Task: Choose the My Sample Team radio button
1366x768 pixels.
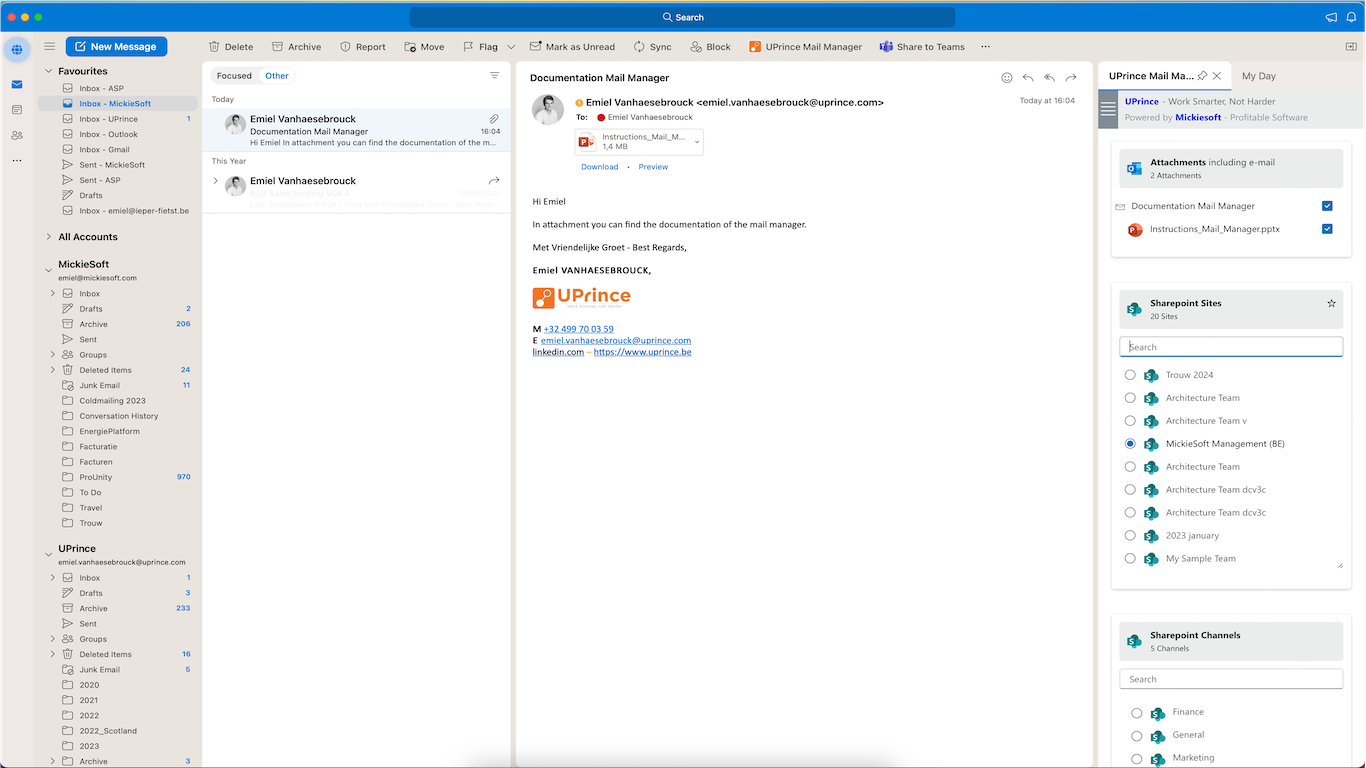Action: (x=1130, y=559)
